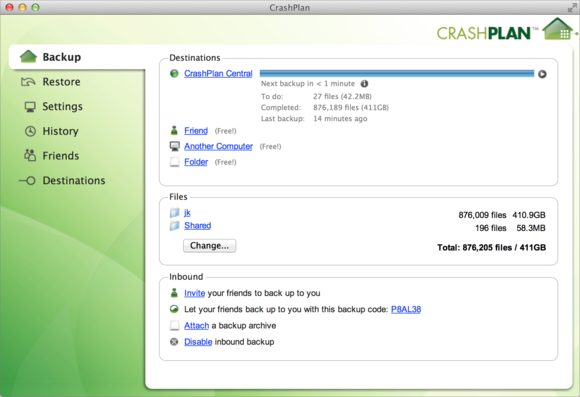Screen dimensions: 580x397
Task: Go to the History tab
Action: [x=60, y=131]
